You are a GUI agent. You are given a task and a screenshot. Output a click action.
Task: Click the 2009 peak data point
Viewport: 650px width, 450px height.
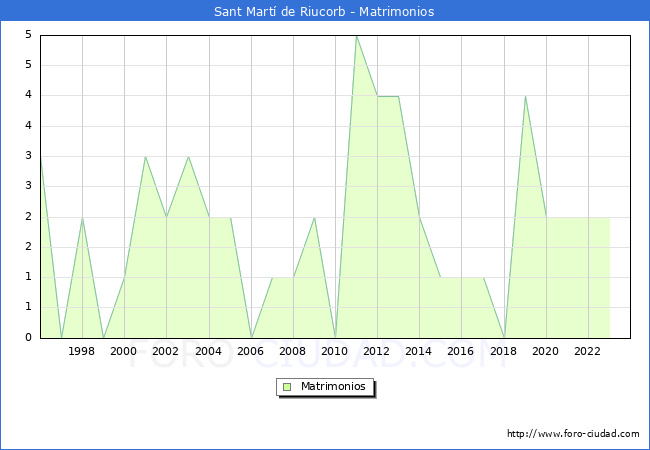[x=315, y=218]
